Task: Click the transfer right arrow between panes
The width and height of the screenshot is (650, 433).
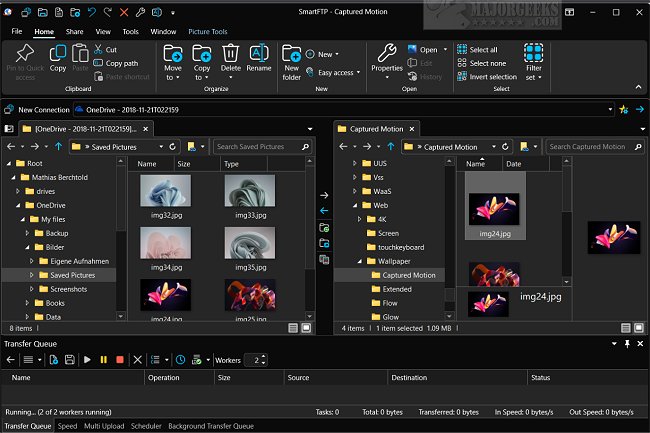Action: (324, 195)
